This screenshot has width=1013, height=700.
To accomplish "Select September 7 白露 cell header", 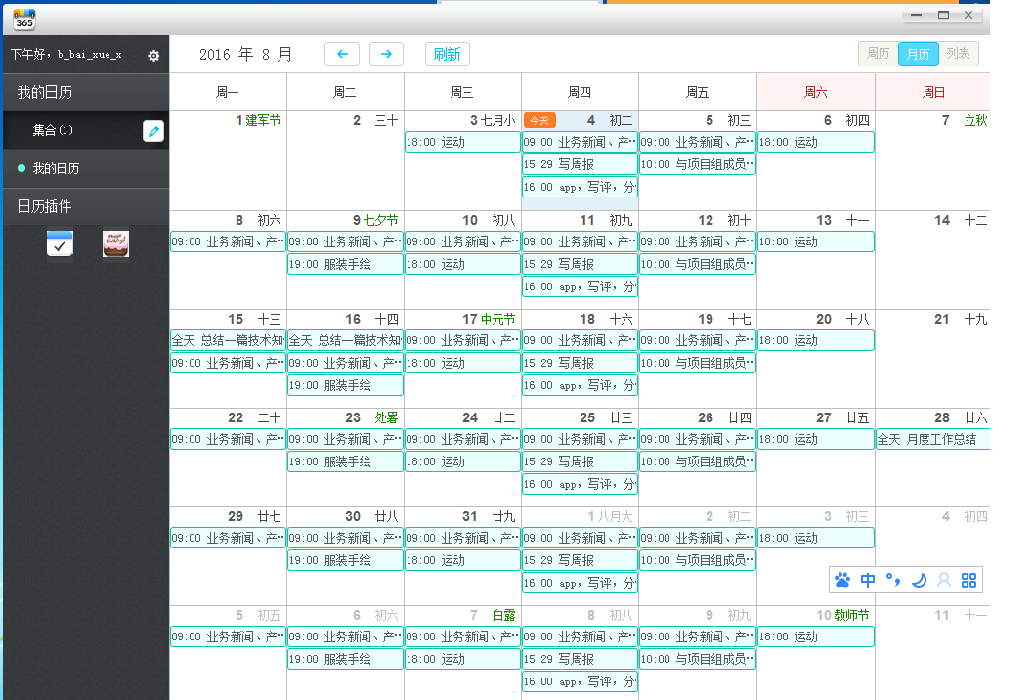I will [492, 615].
